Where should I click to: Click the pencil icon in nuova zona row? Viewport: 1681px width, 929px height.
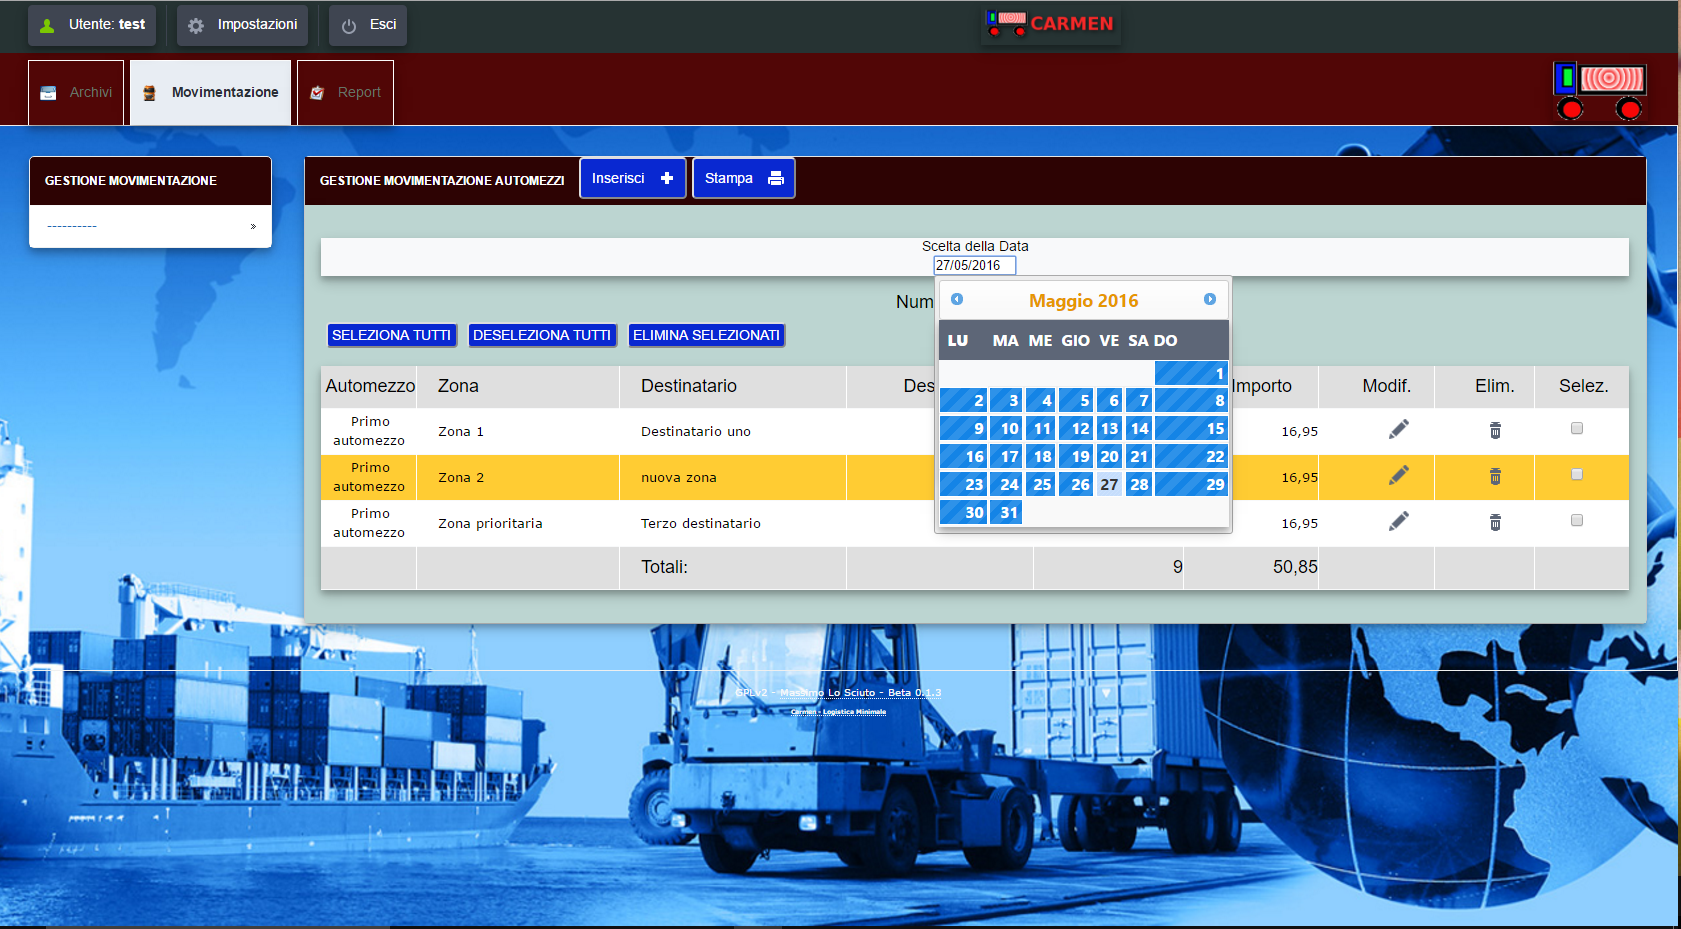pos(1398,475)
